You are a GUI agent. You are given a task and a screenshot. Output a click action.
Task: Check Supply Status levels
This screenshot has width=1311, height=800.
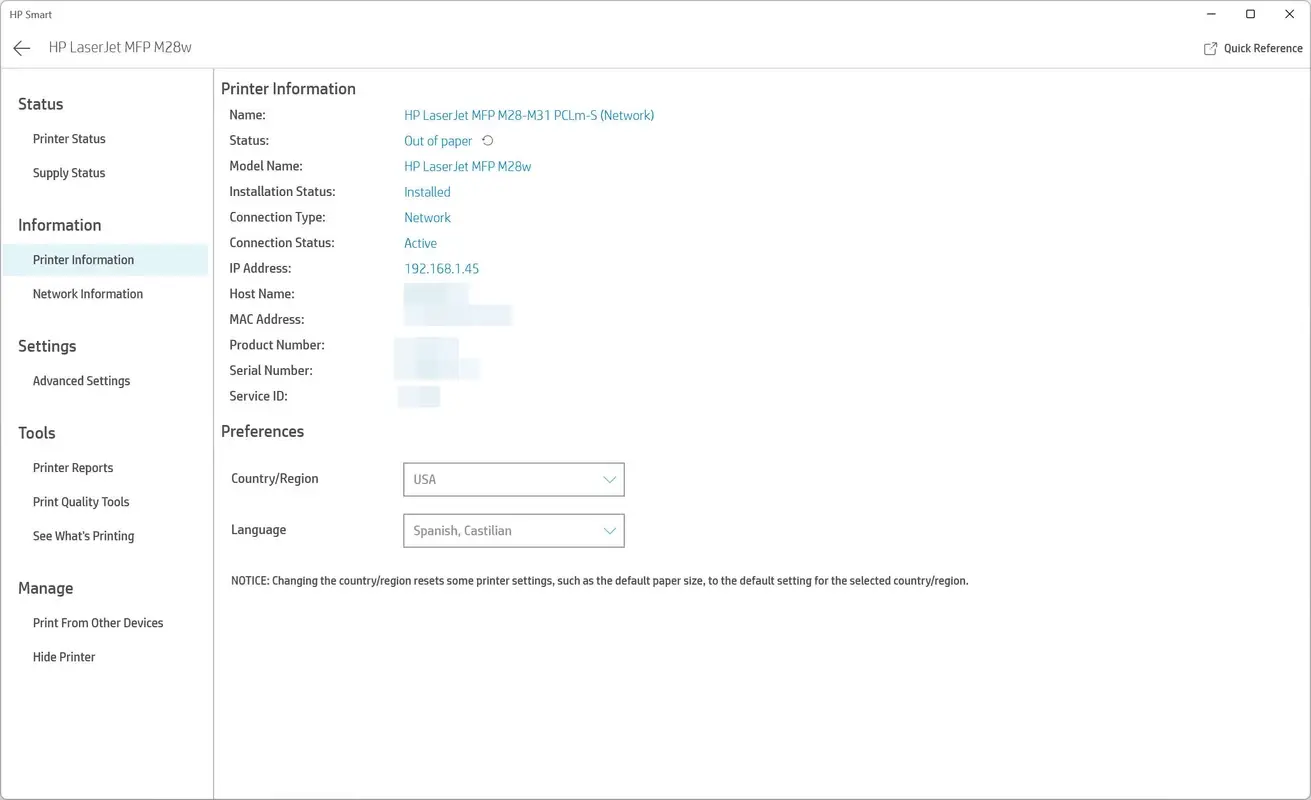click(68, 172)
